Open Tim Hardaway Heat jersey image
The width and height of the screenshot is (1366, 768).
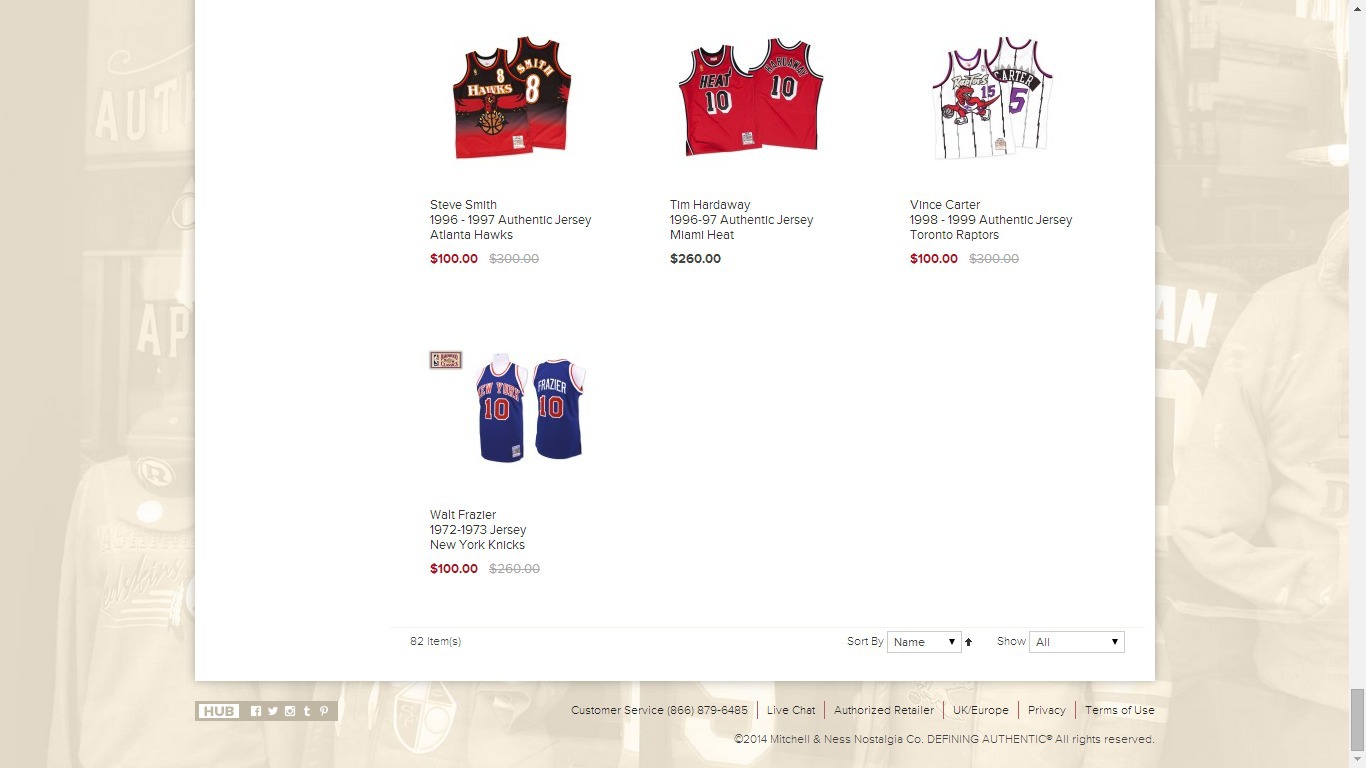point(750,98)
